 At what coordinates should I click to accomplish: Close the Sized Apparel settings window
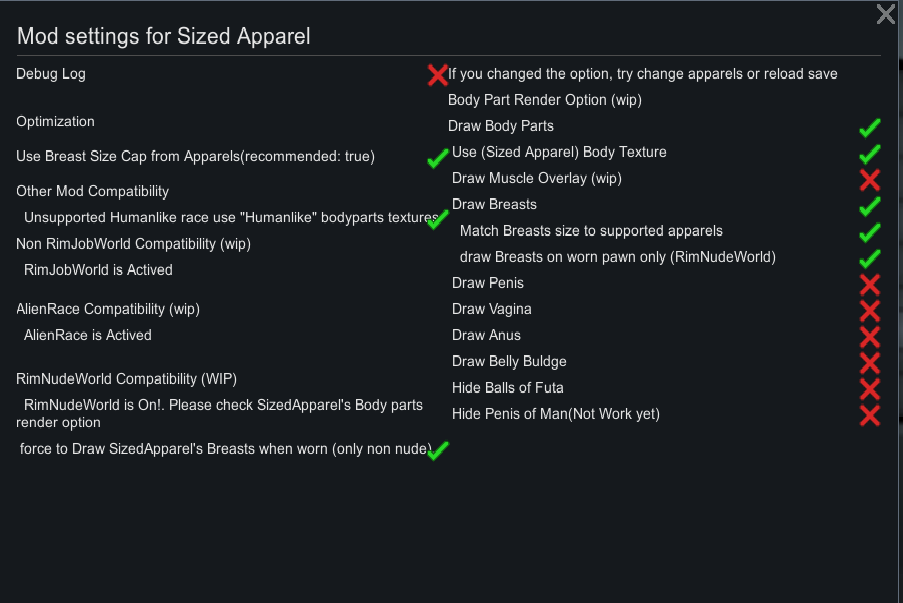click(x=884, y=15)
